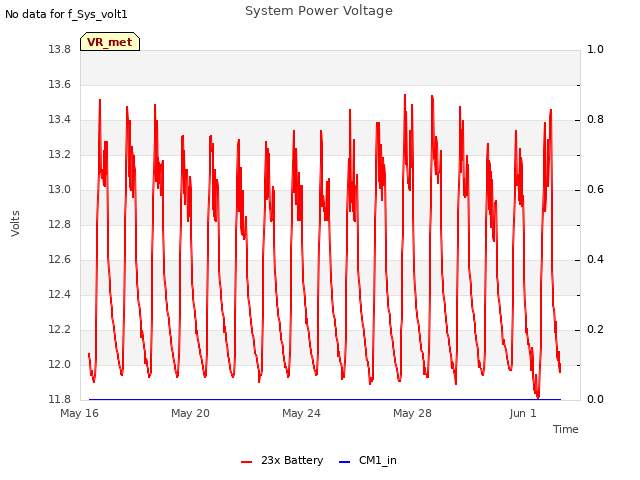
Task: Click the 12.8 left axis value
Action: click(x=59, y=224)
